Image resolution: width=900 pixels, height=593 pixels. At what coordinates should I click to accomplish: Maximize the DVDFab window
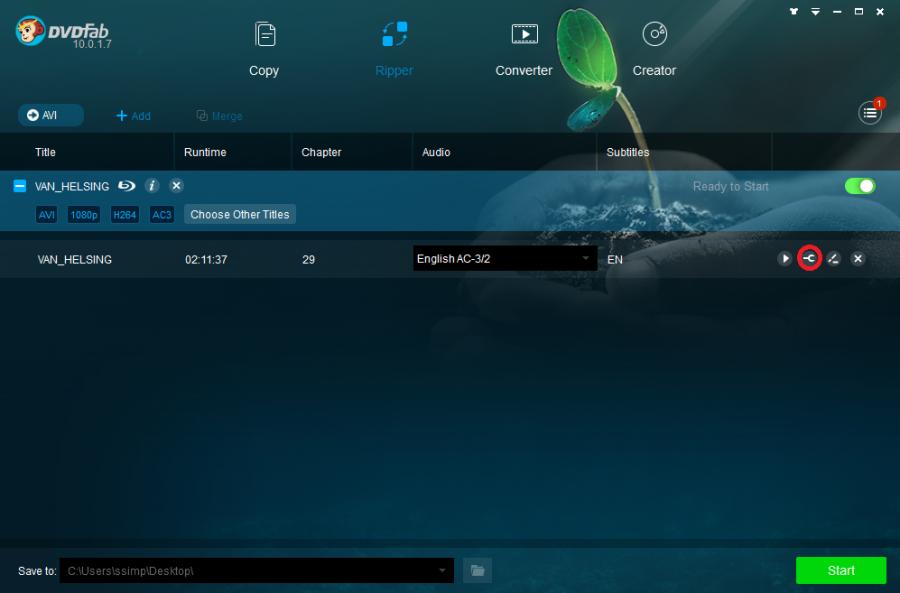pos(859,11)
